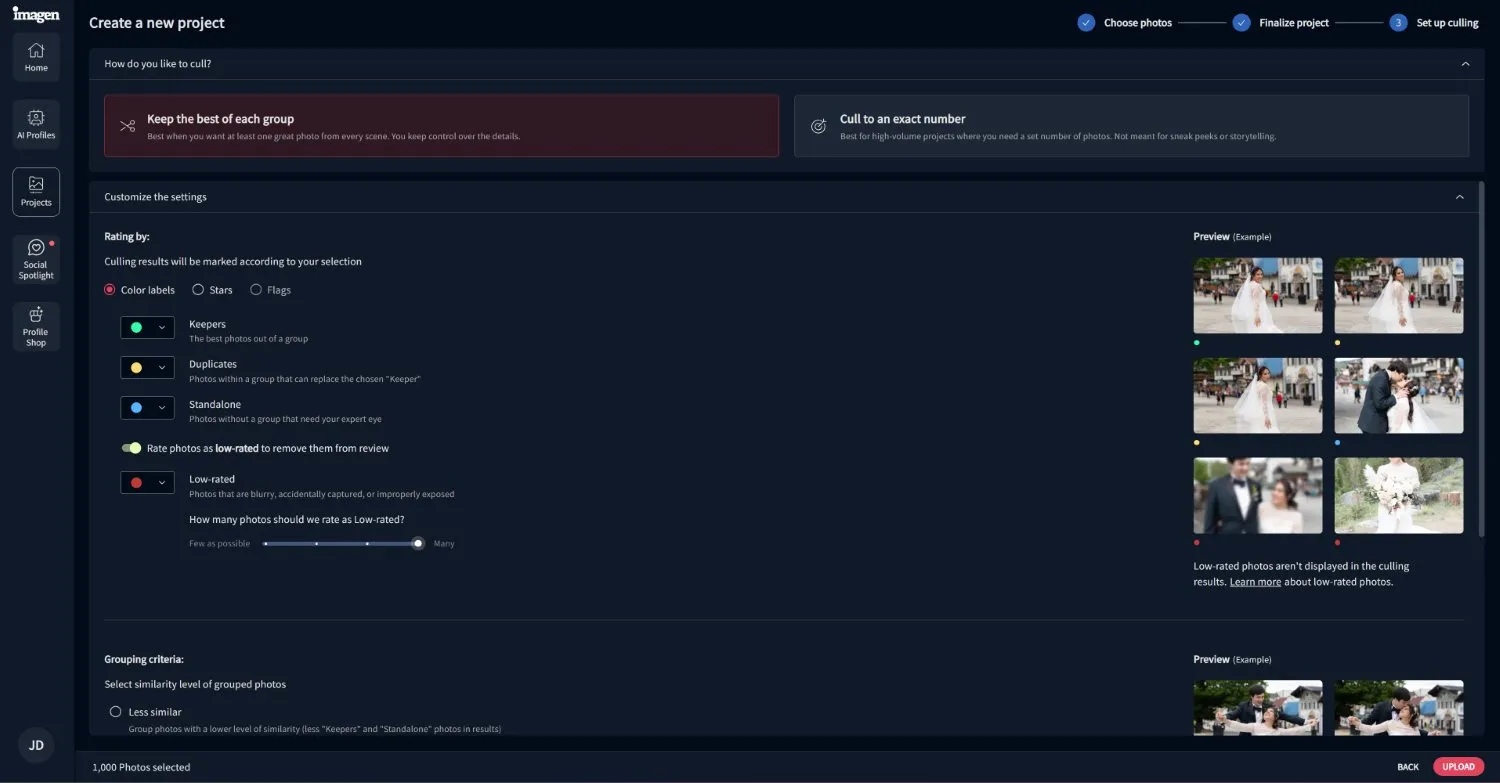Click the scissors icon on 'Keep the best of each group'
1500x783 pixels.
pos(127,126)
